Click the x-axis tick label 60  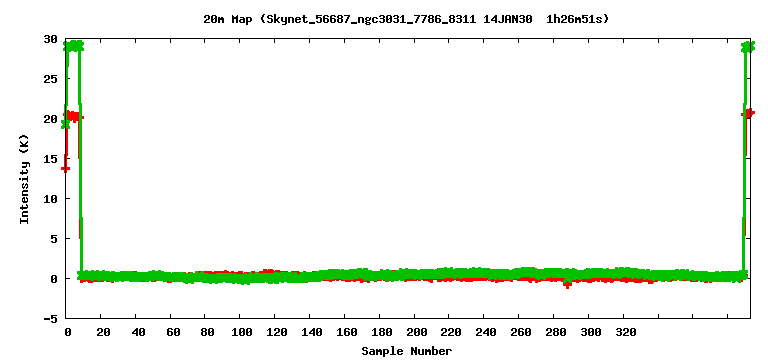pyautogui.click(x=171, y=332)
